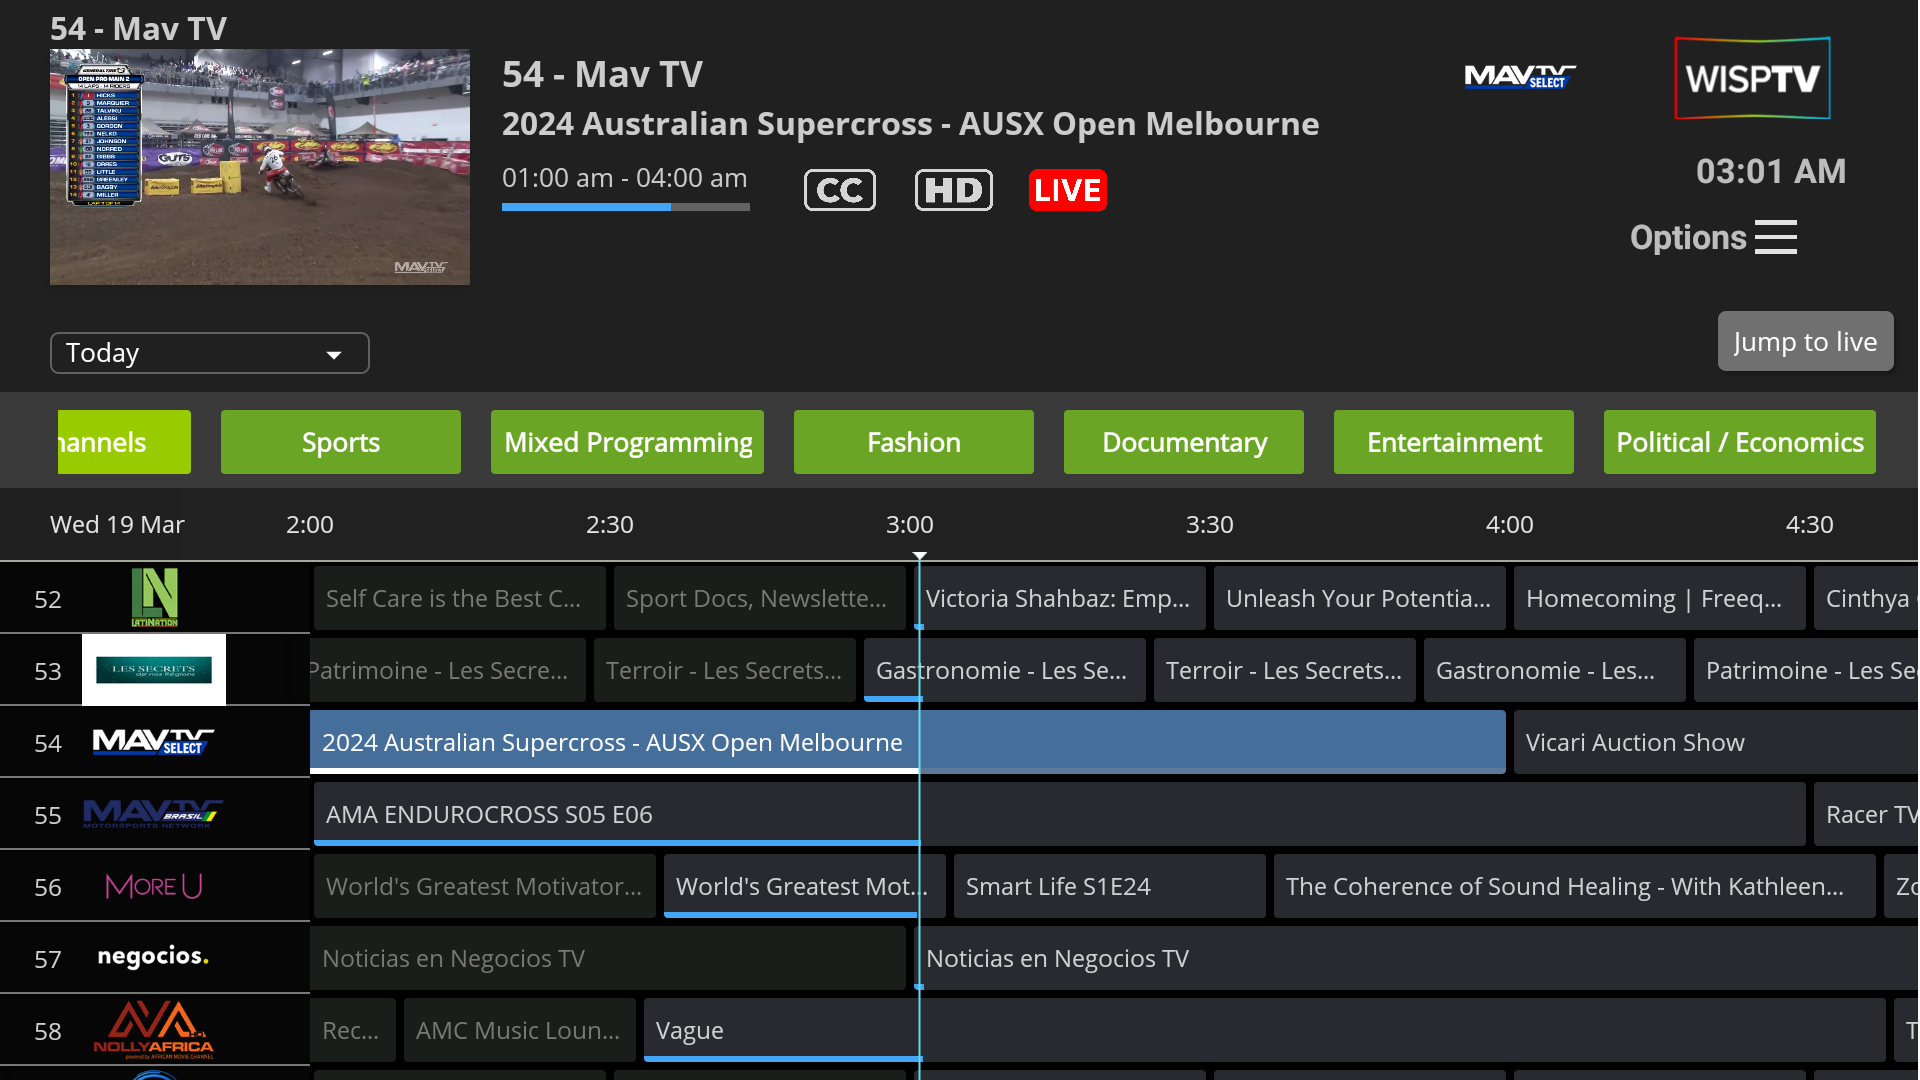Expand the day selector arrow
Viewport: 1920px width, 1080px height.
[x=334, y=353]
